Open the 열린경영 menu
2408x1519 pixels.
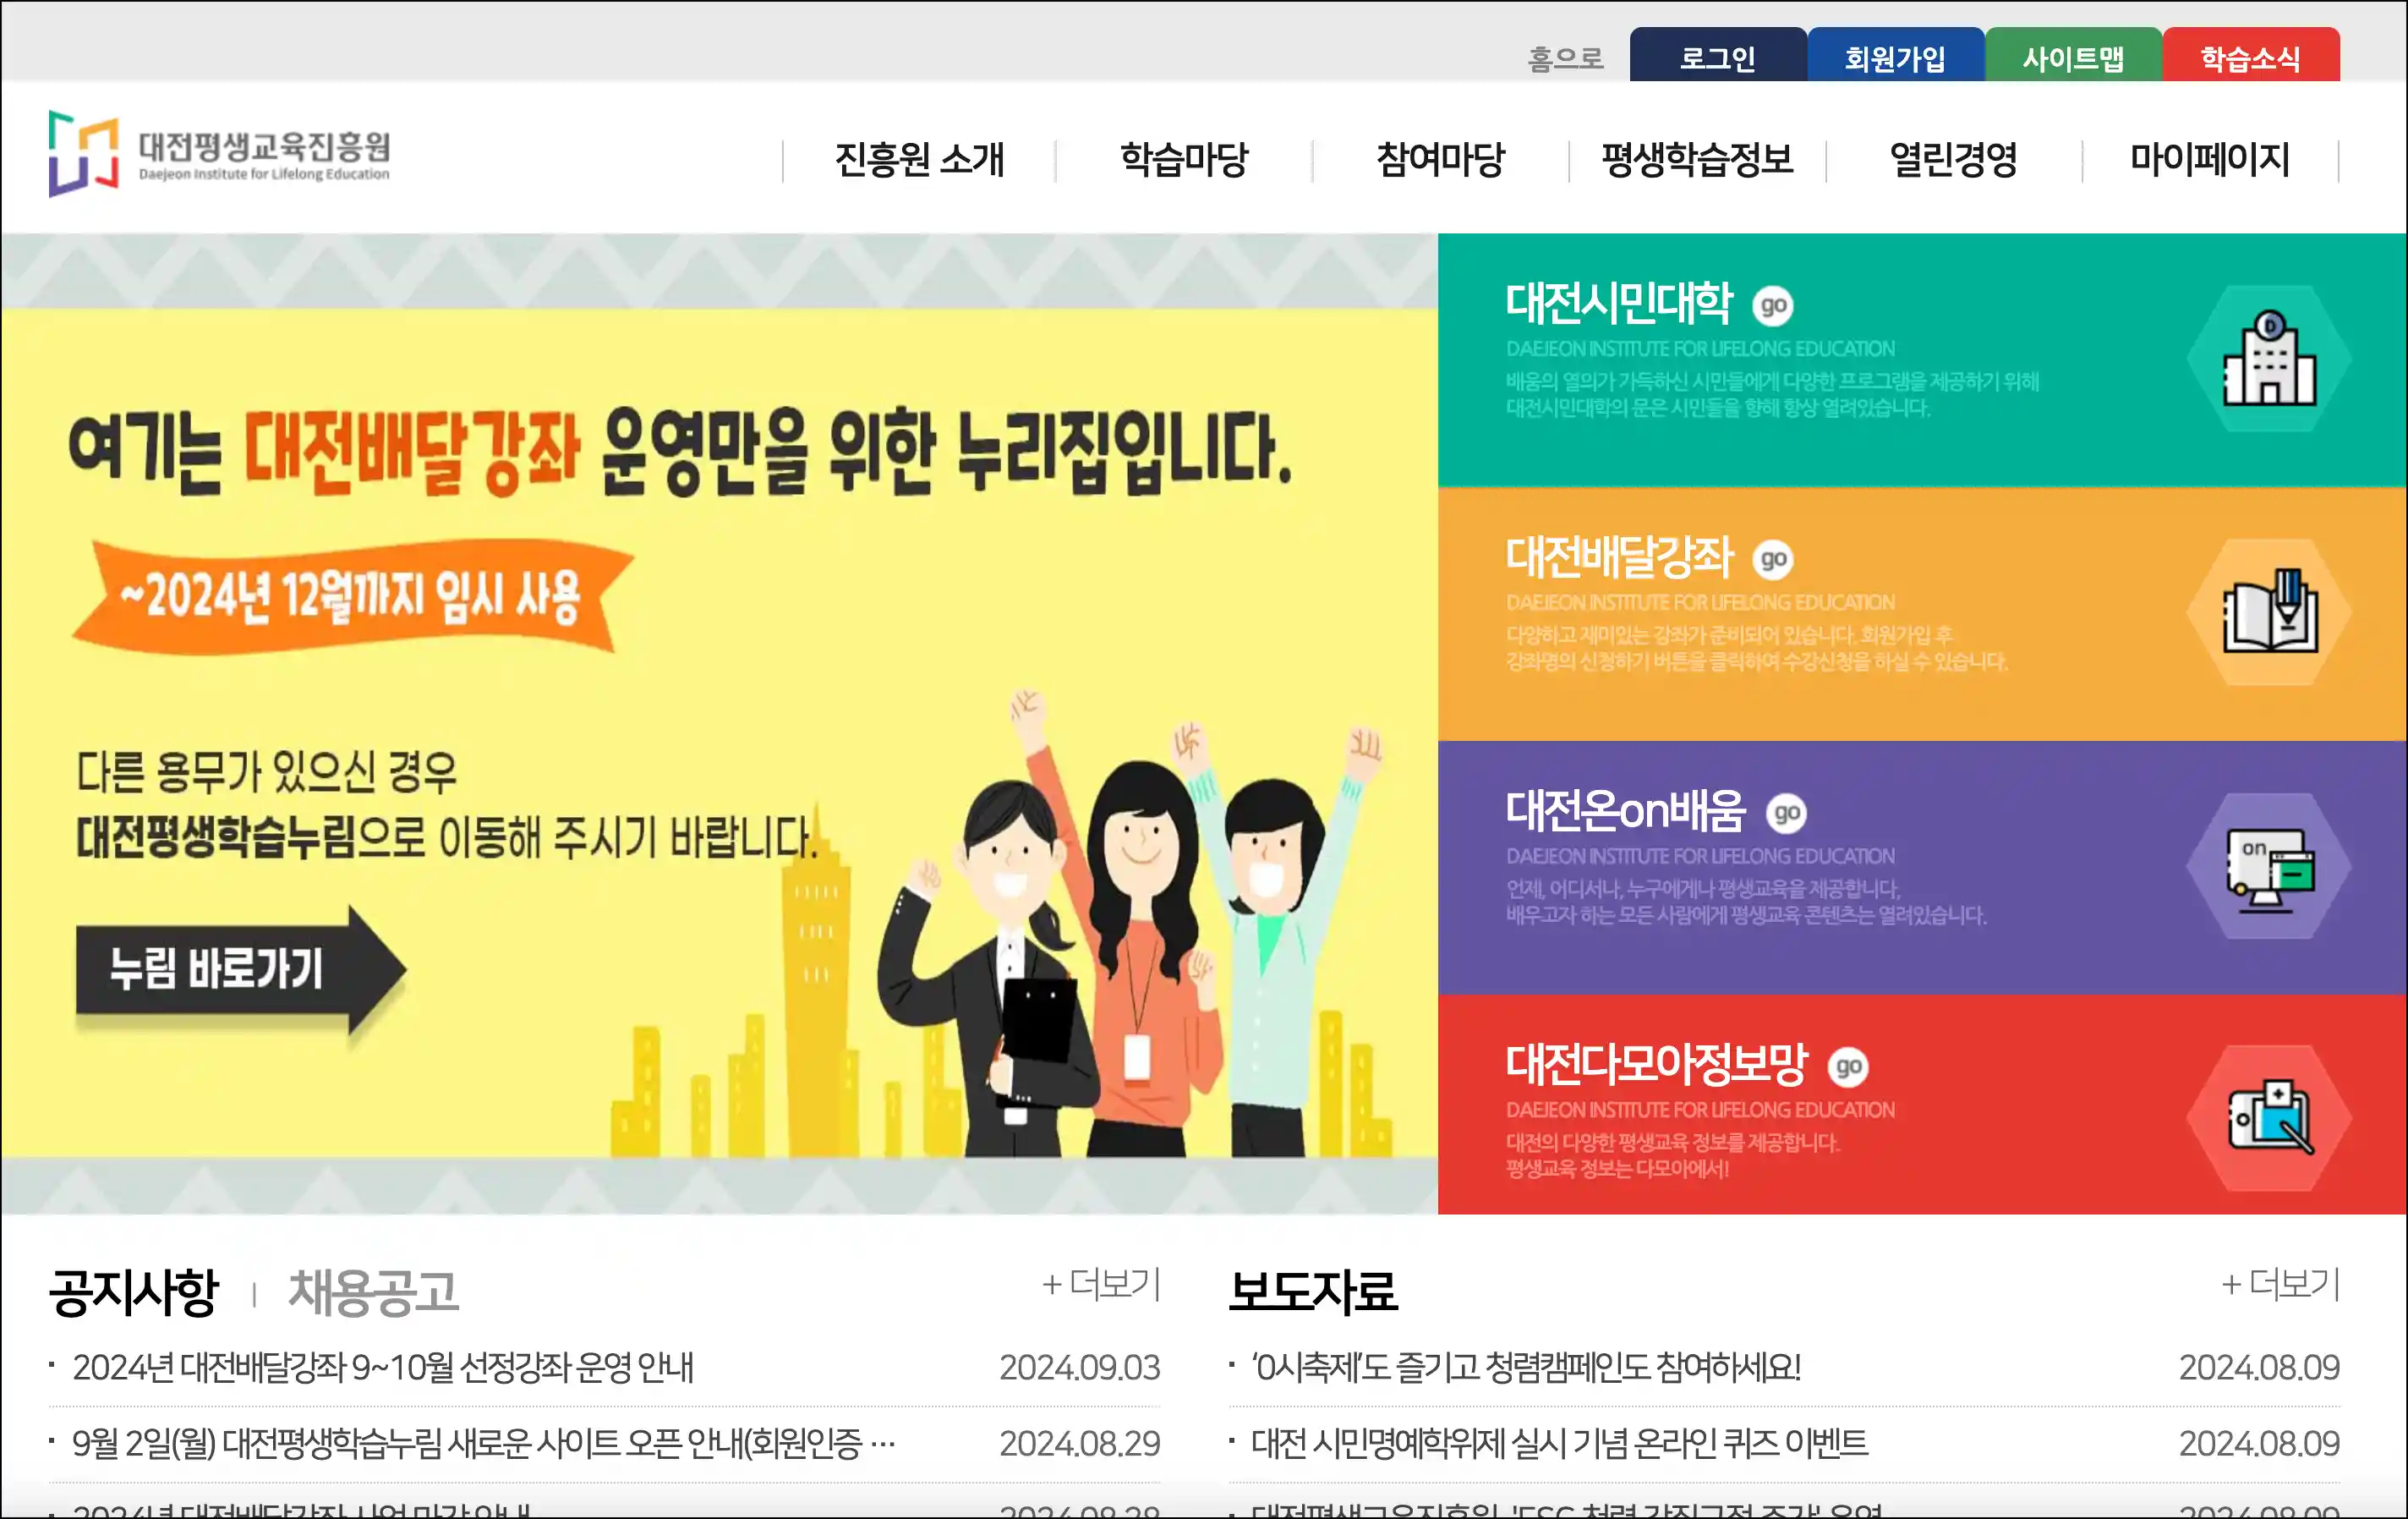coord(1953,160)
